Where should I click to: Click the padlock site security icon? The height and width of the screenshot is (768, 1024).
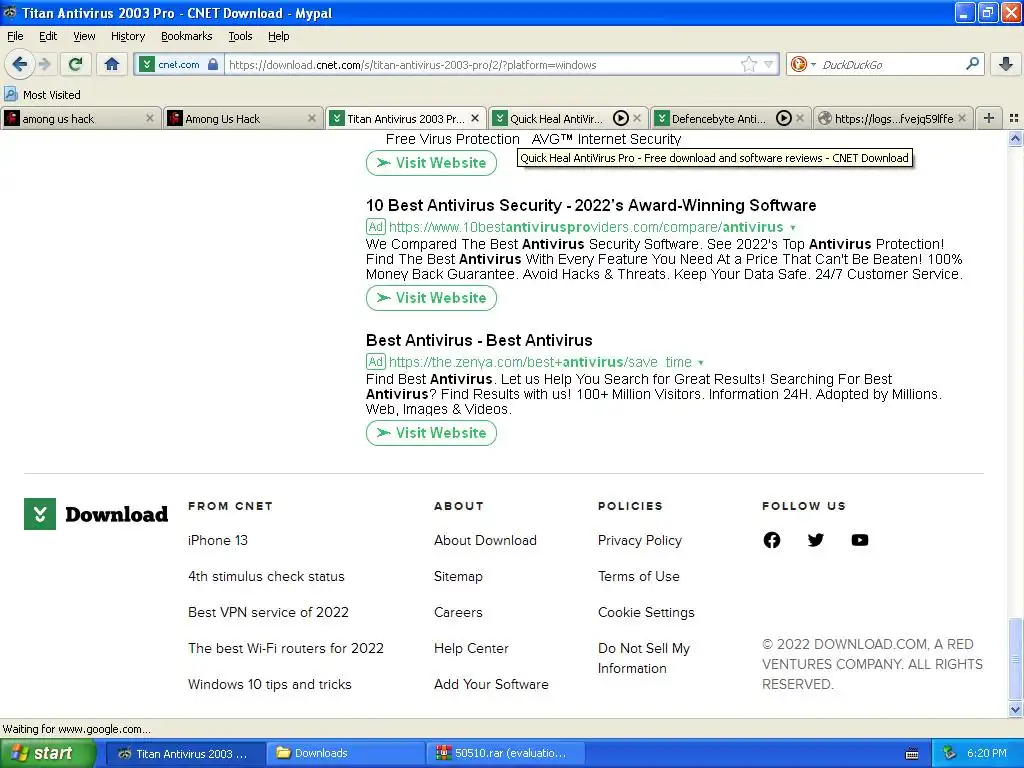point(213,64)
